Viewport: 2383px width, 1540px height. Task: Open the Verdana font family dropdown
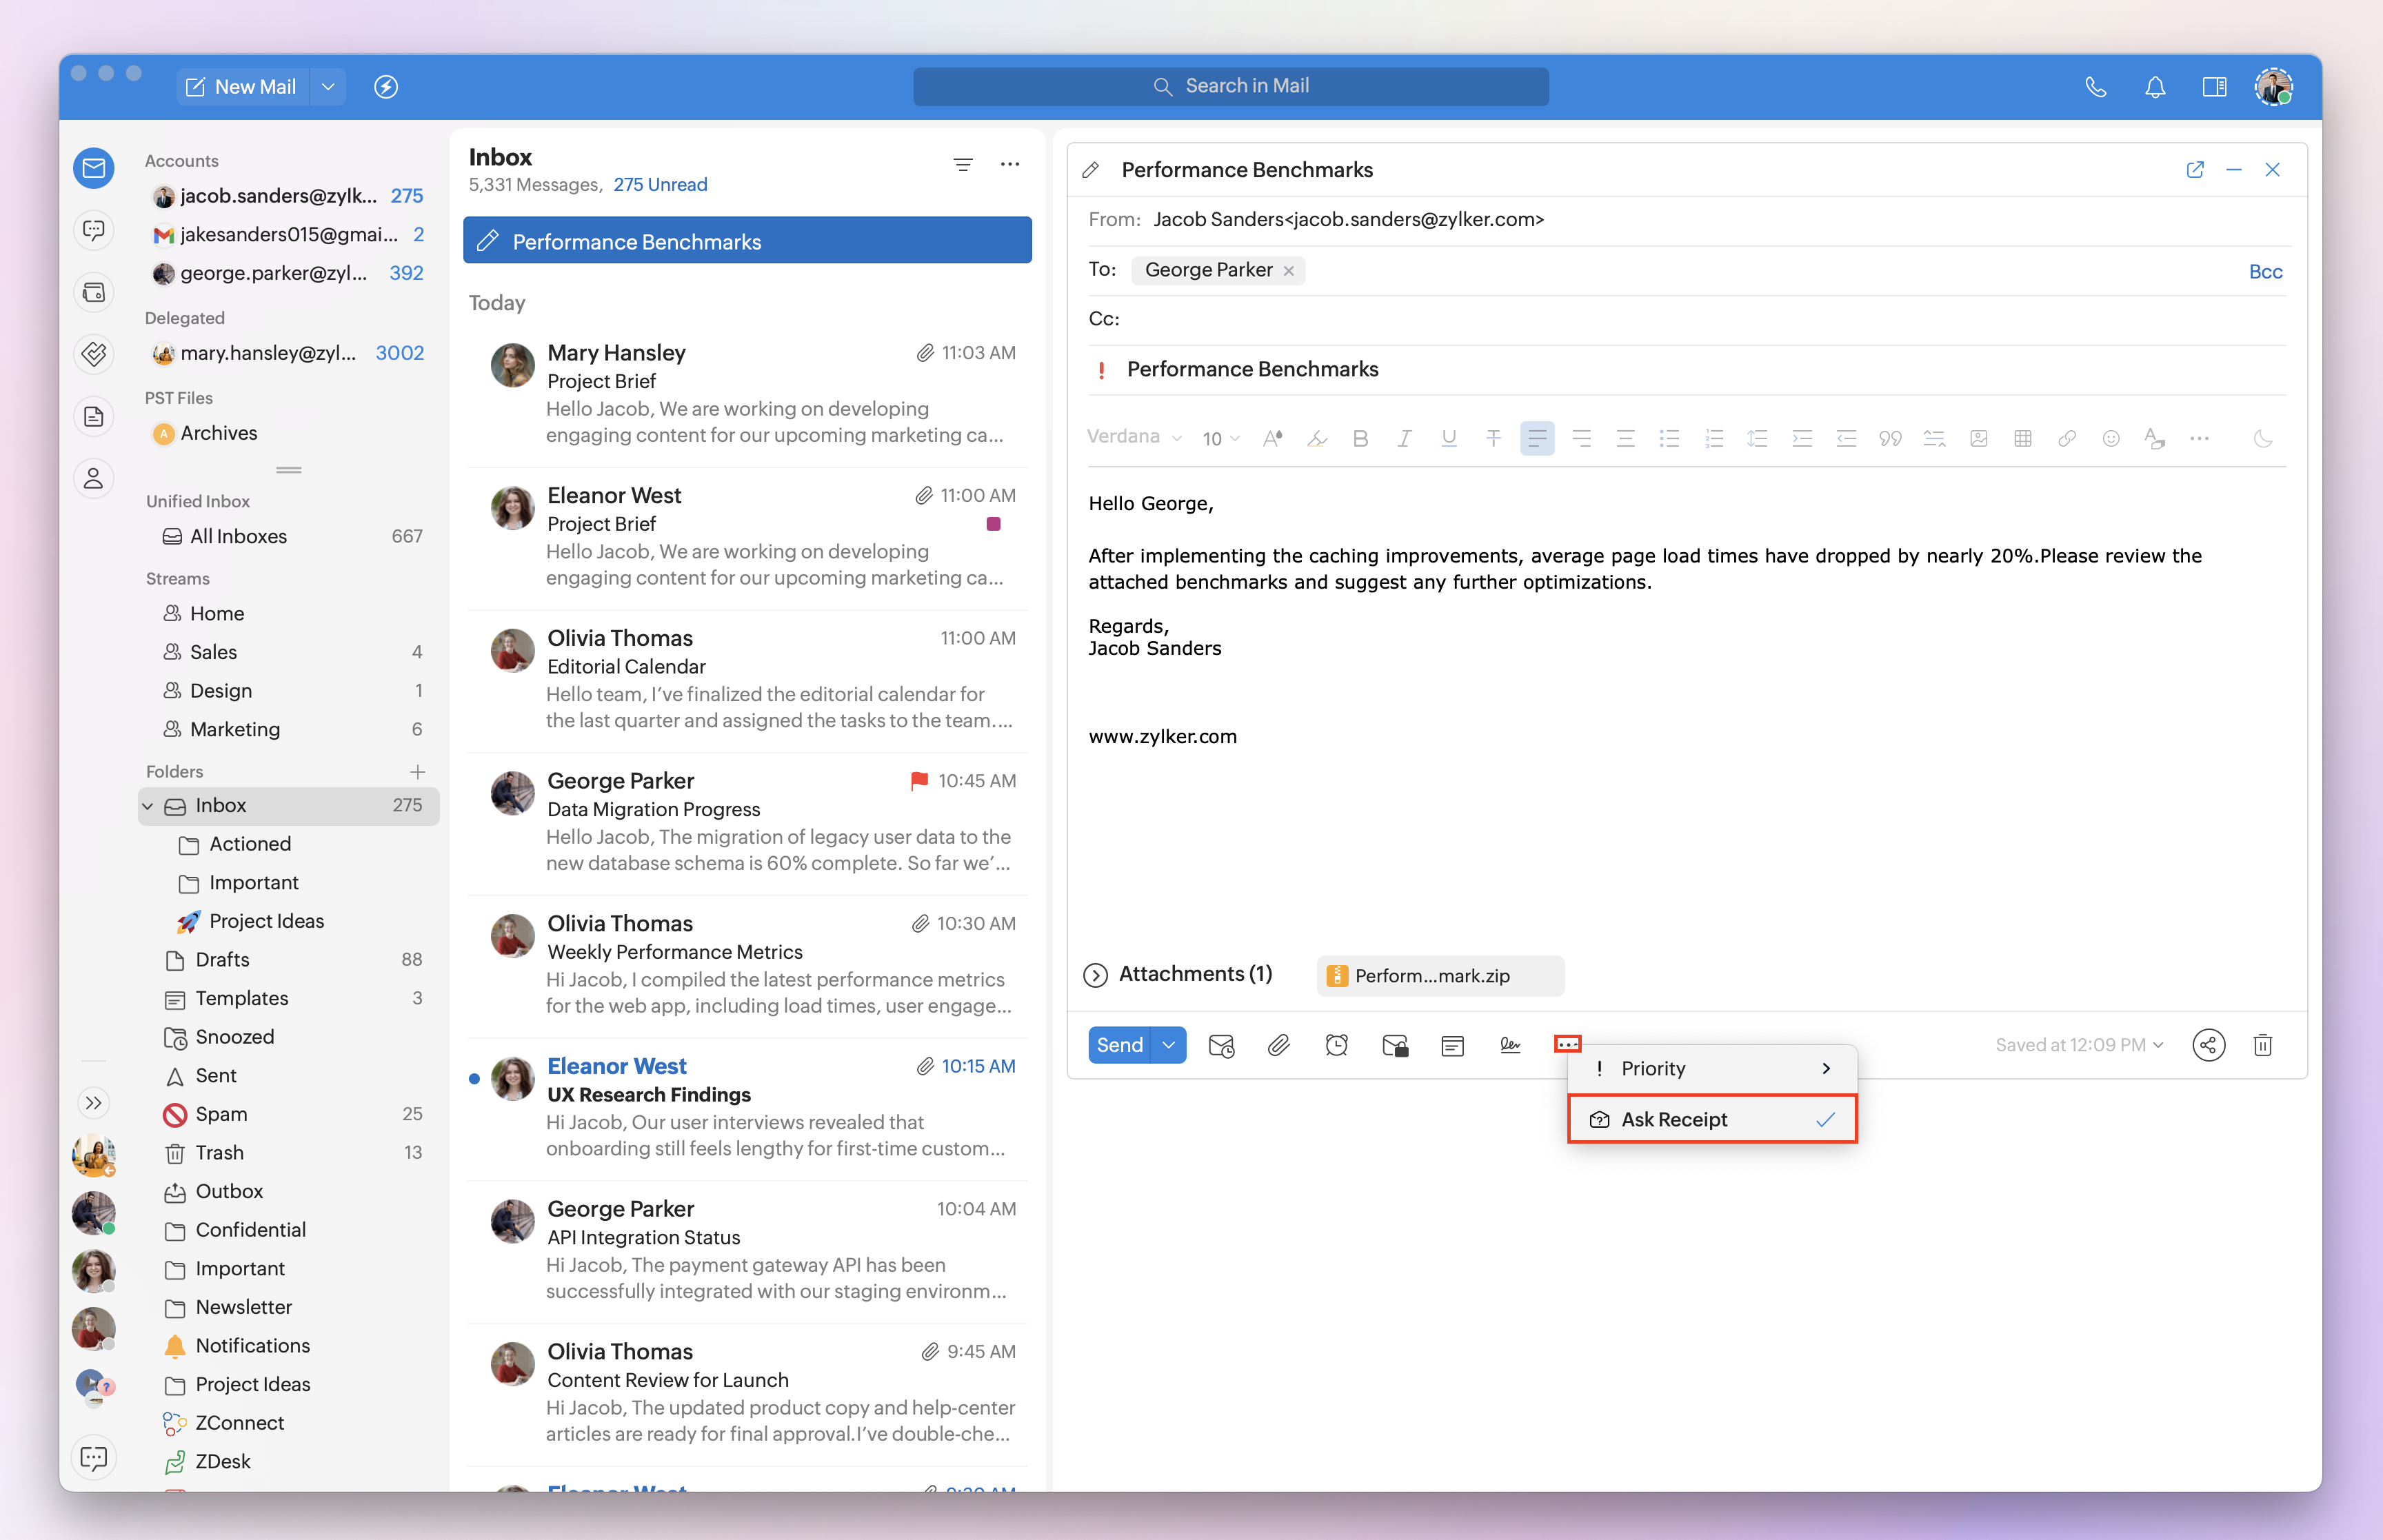(1134, 437)
